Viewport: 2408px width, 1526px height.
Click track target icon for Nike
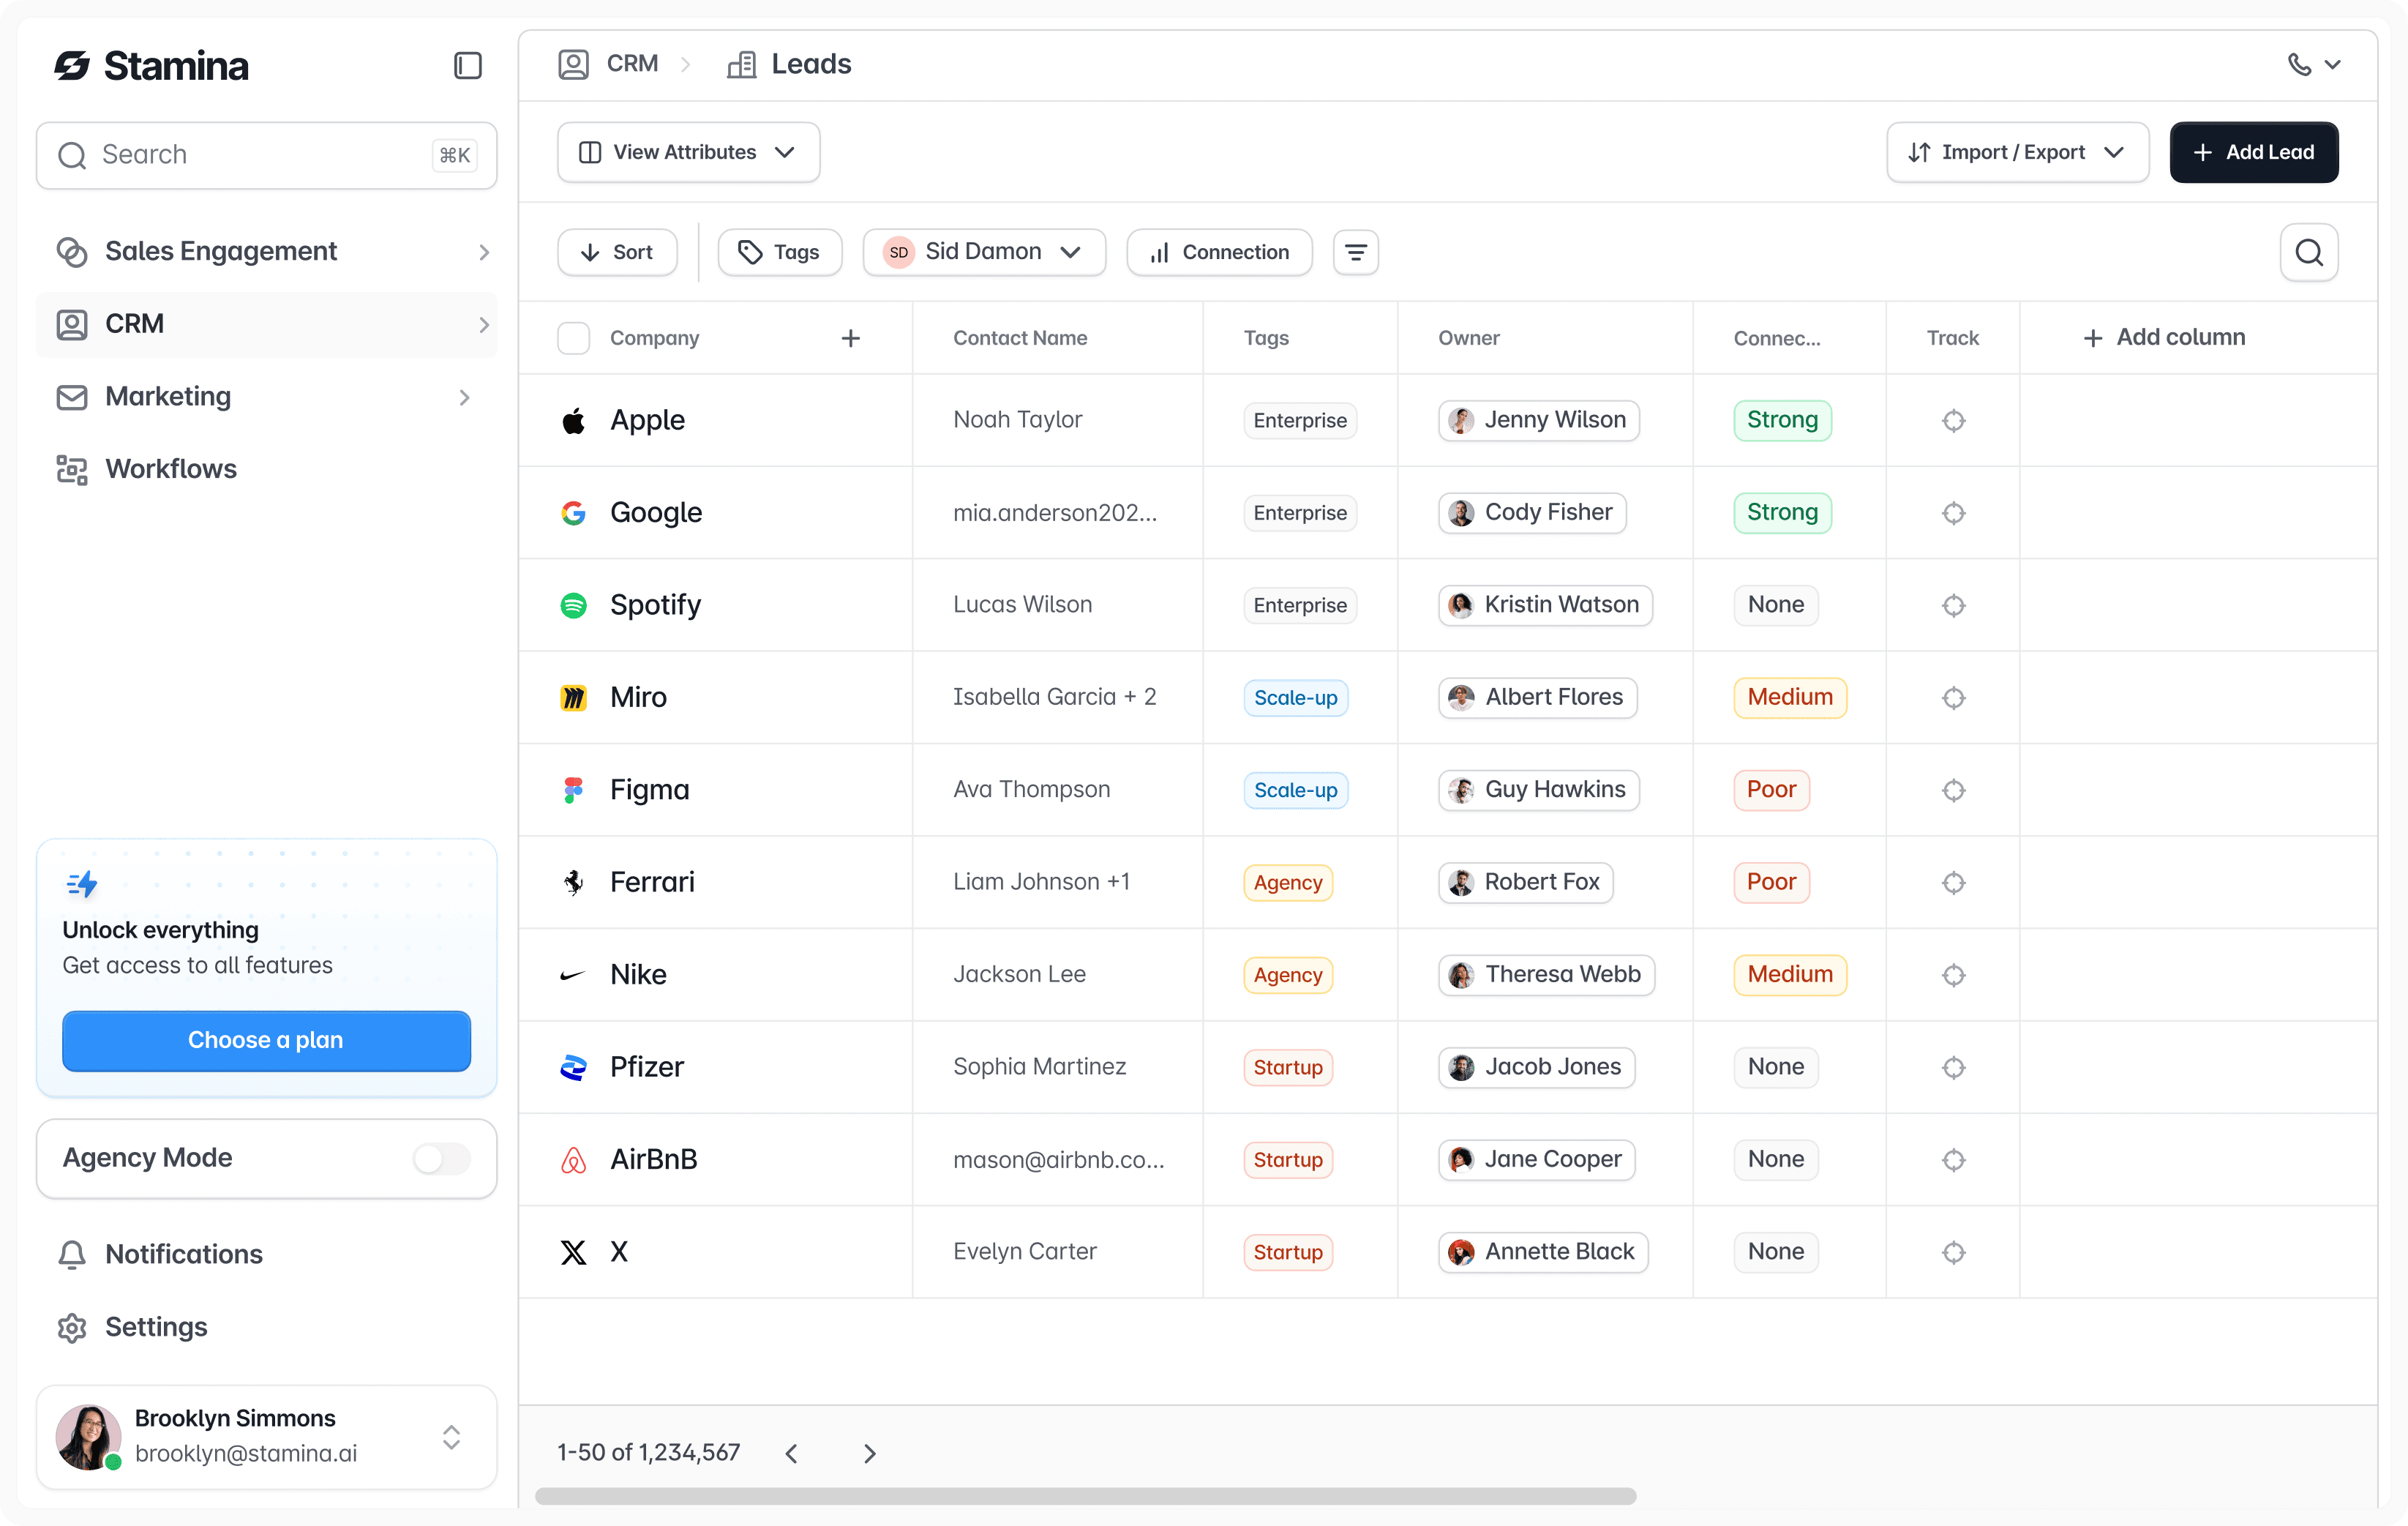[1953, 975]
